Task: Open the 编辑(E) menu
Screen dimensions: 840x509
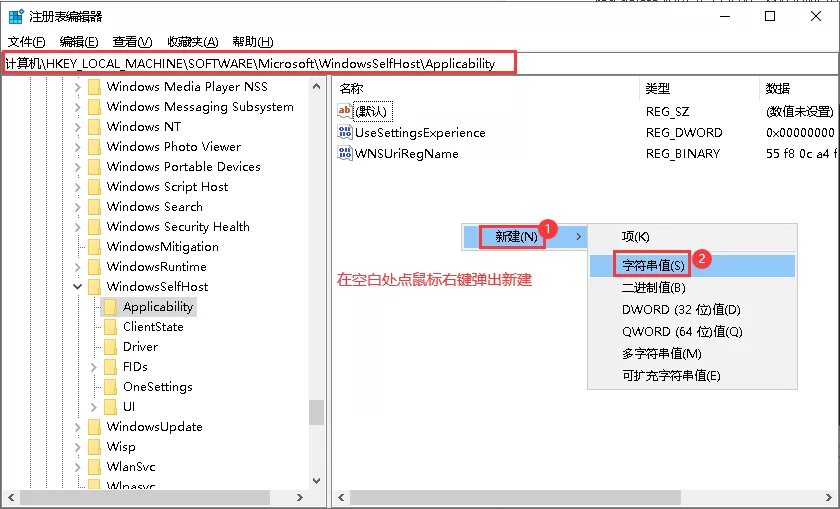Action: (79, 41)
